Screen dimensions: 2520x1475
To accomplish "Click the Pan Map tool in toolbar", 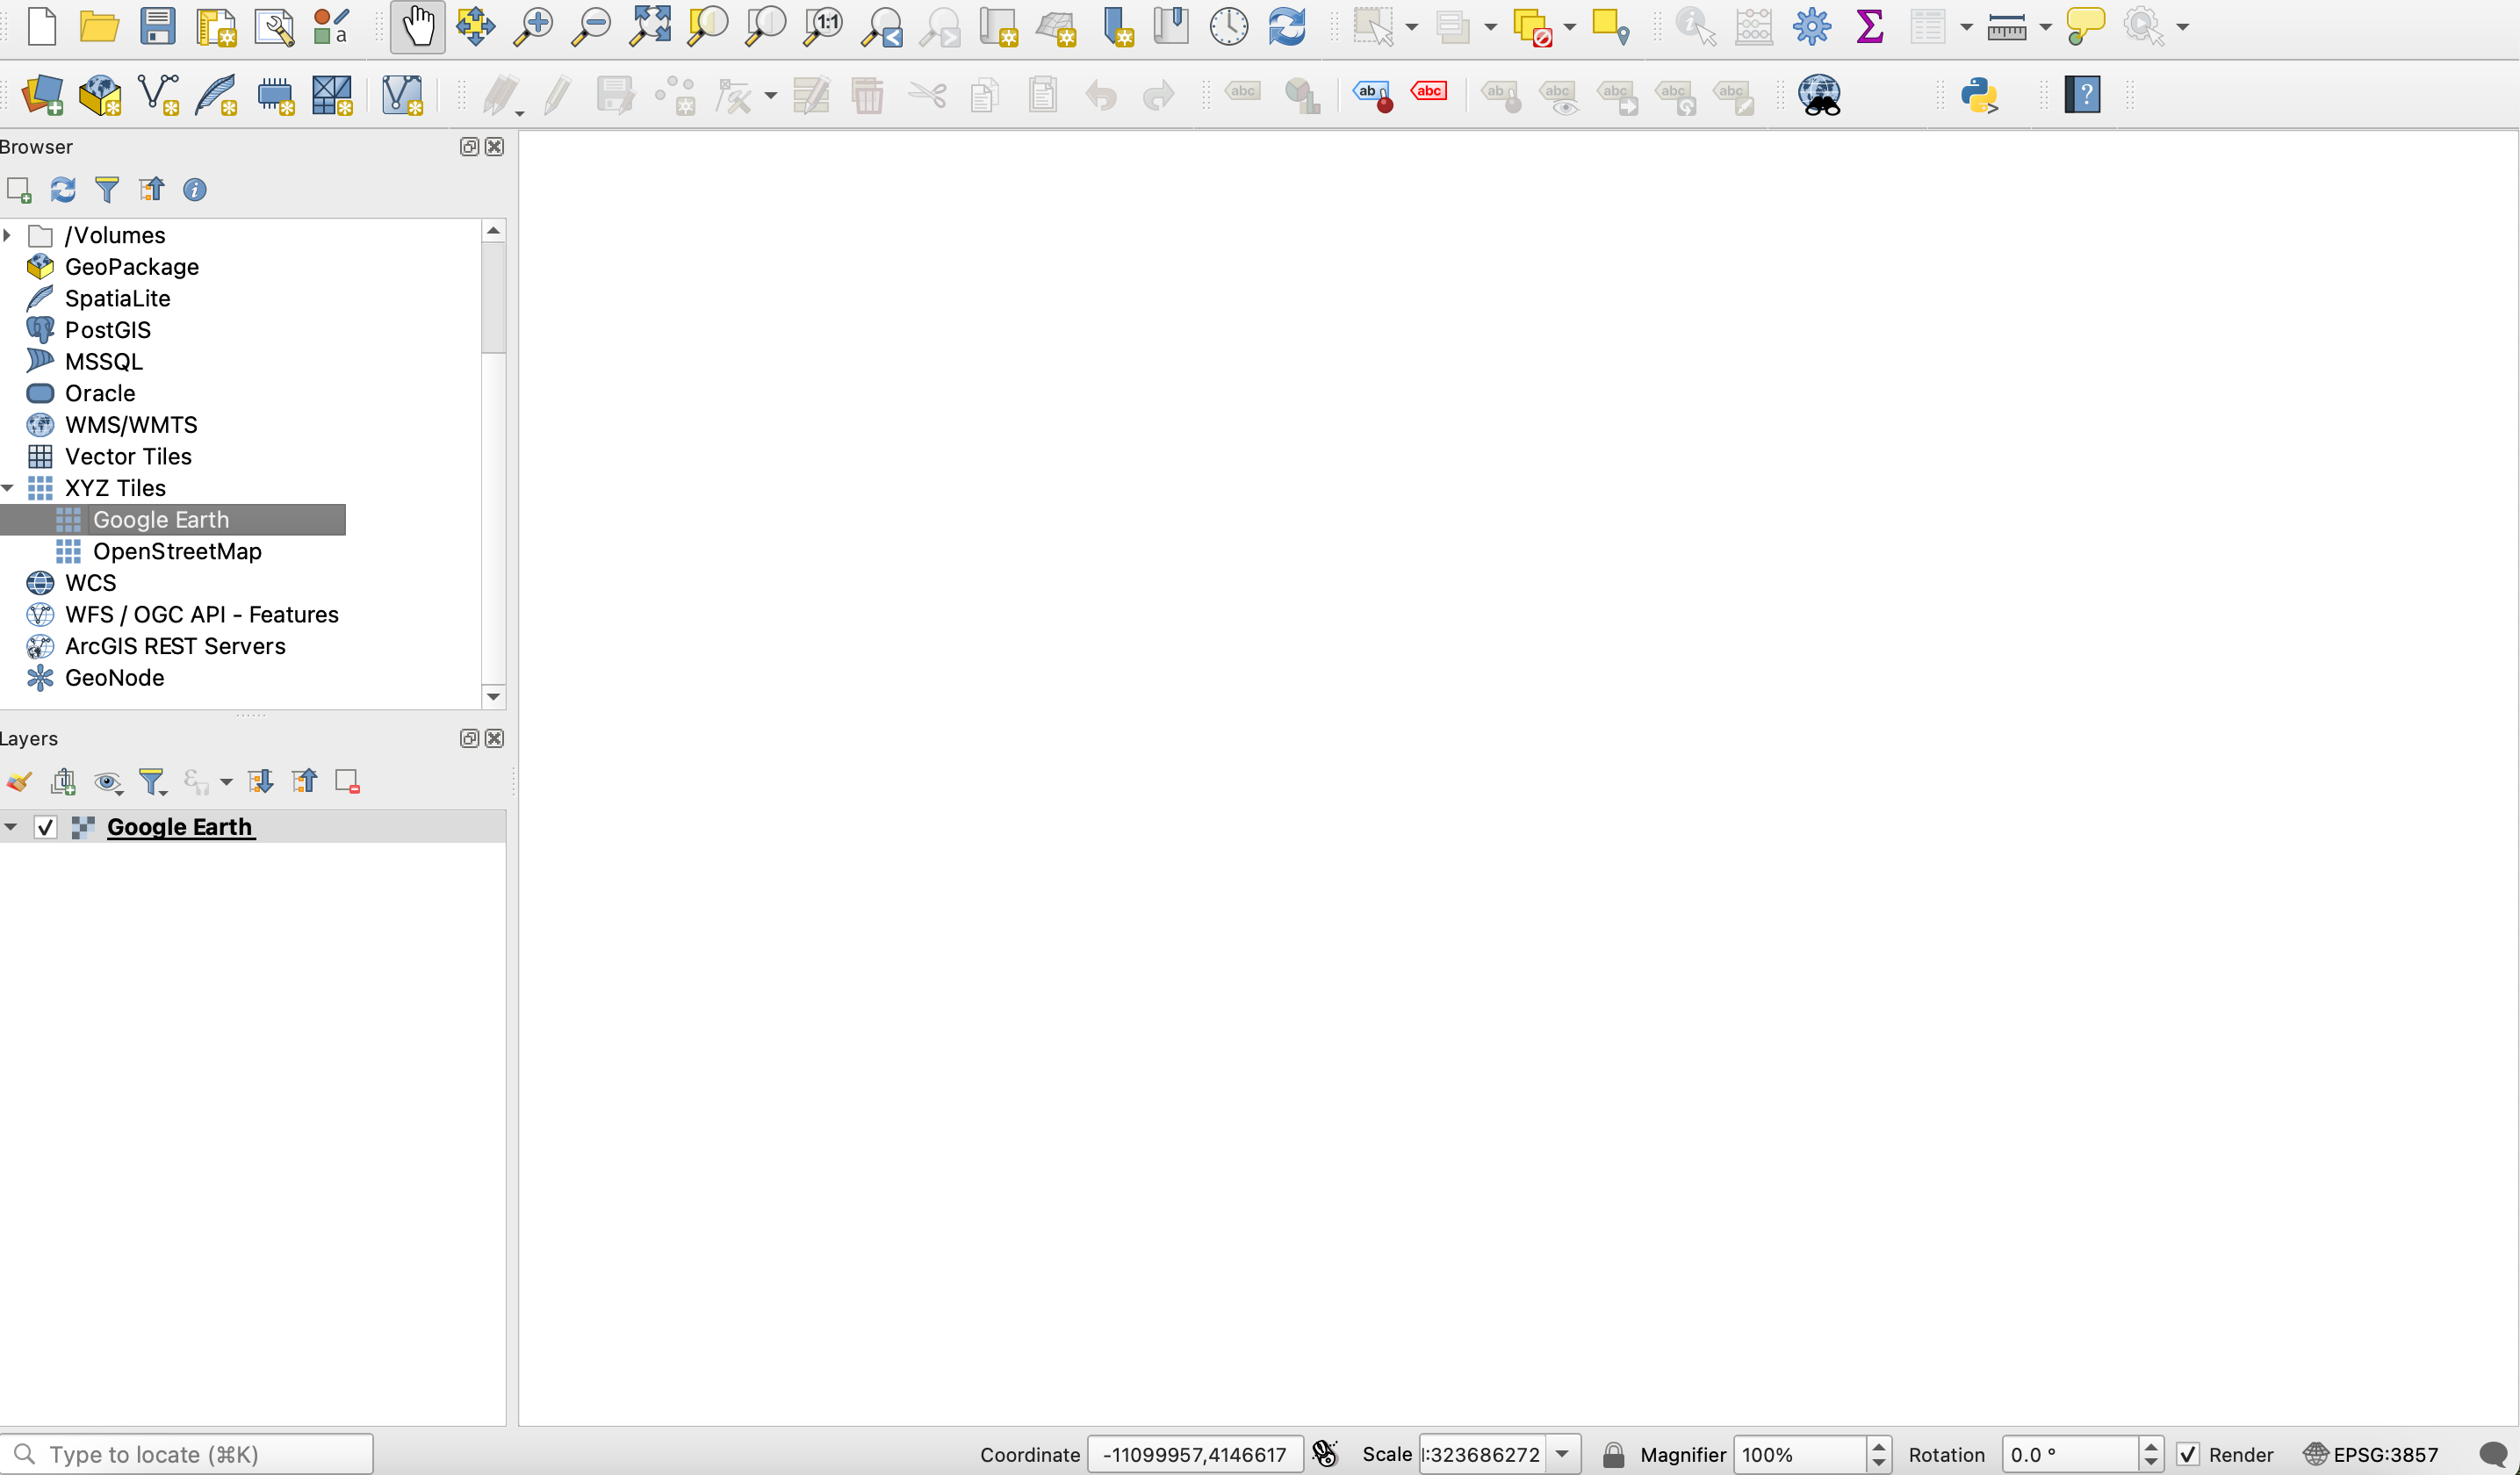I will click(416, 25).
